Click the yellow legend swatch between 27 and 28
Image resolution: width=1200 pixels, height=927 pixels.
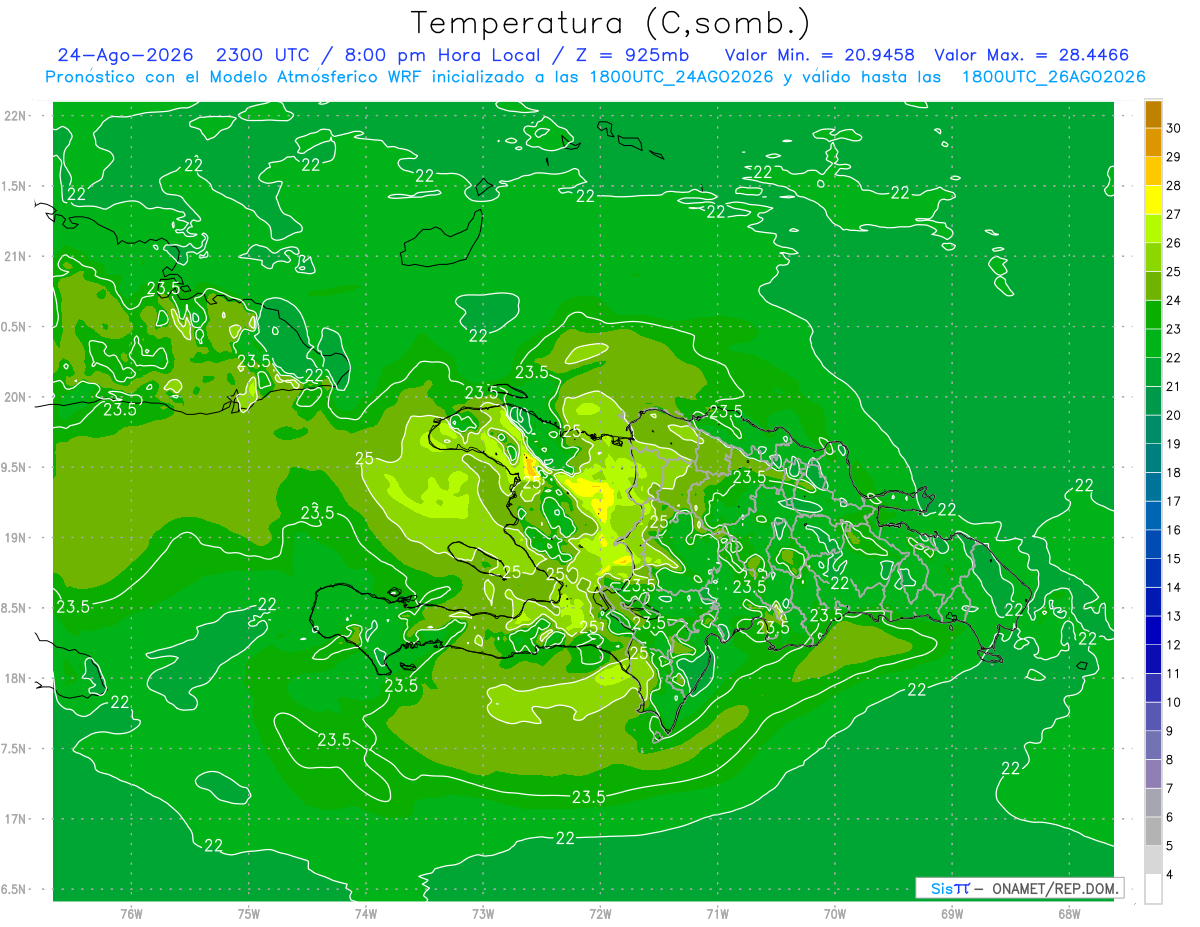1153,200
